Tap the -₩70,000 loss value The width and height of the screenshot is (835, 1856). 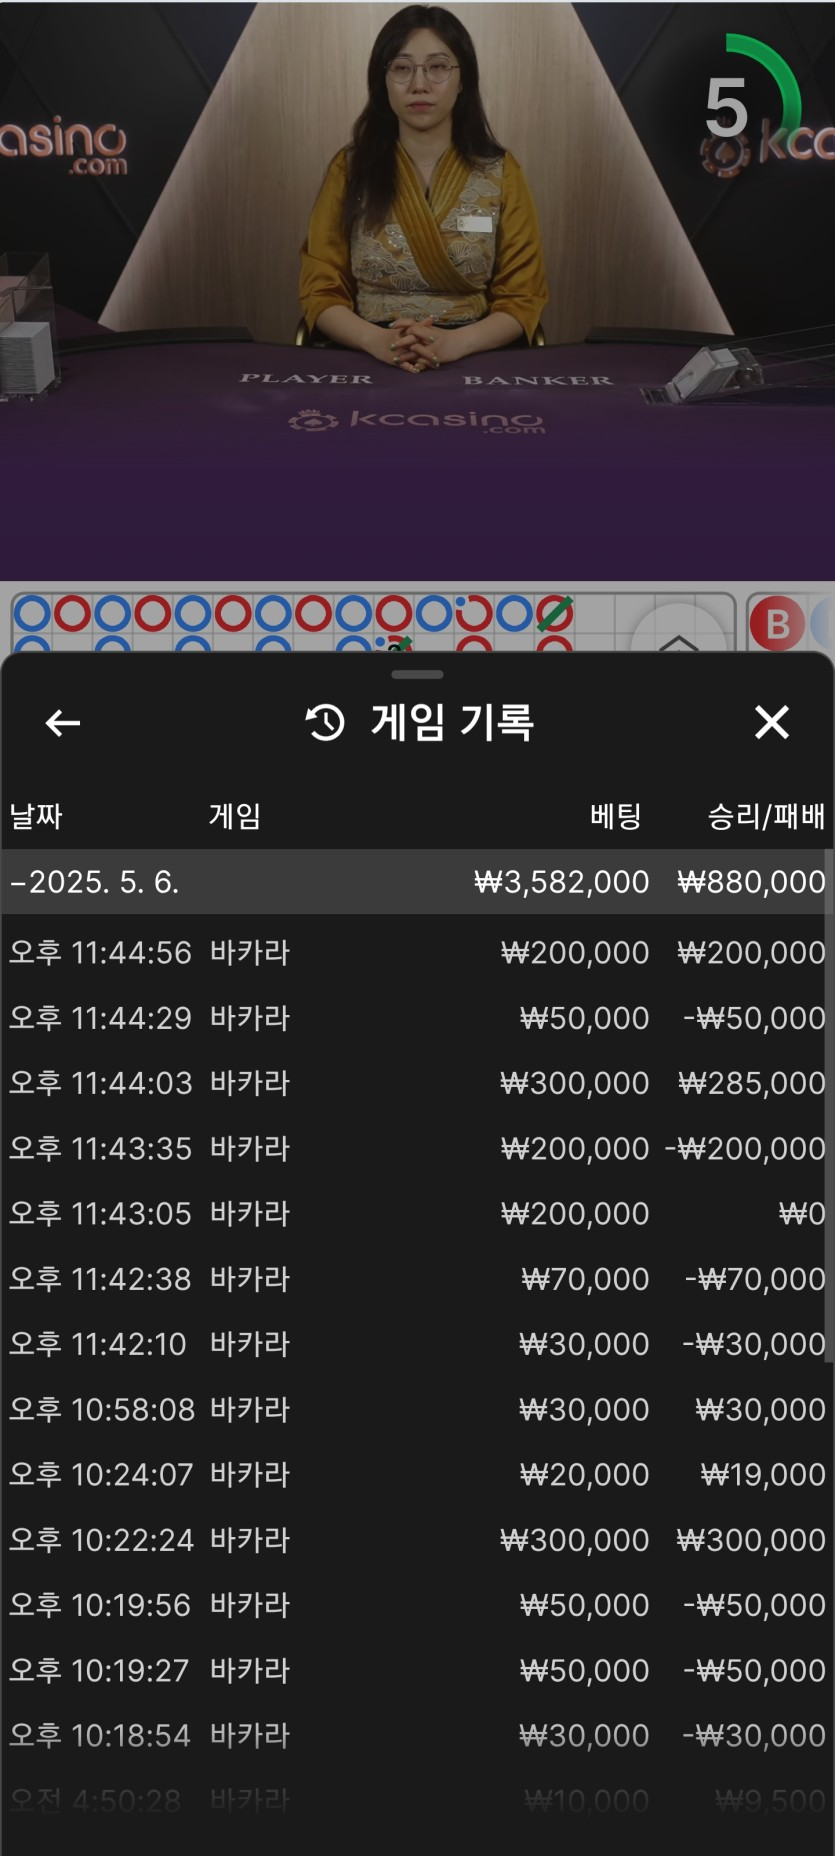point(755,1279)
